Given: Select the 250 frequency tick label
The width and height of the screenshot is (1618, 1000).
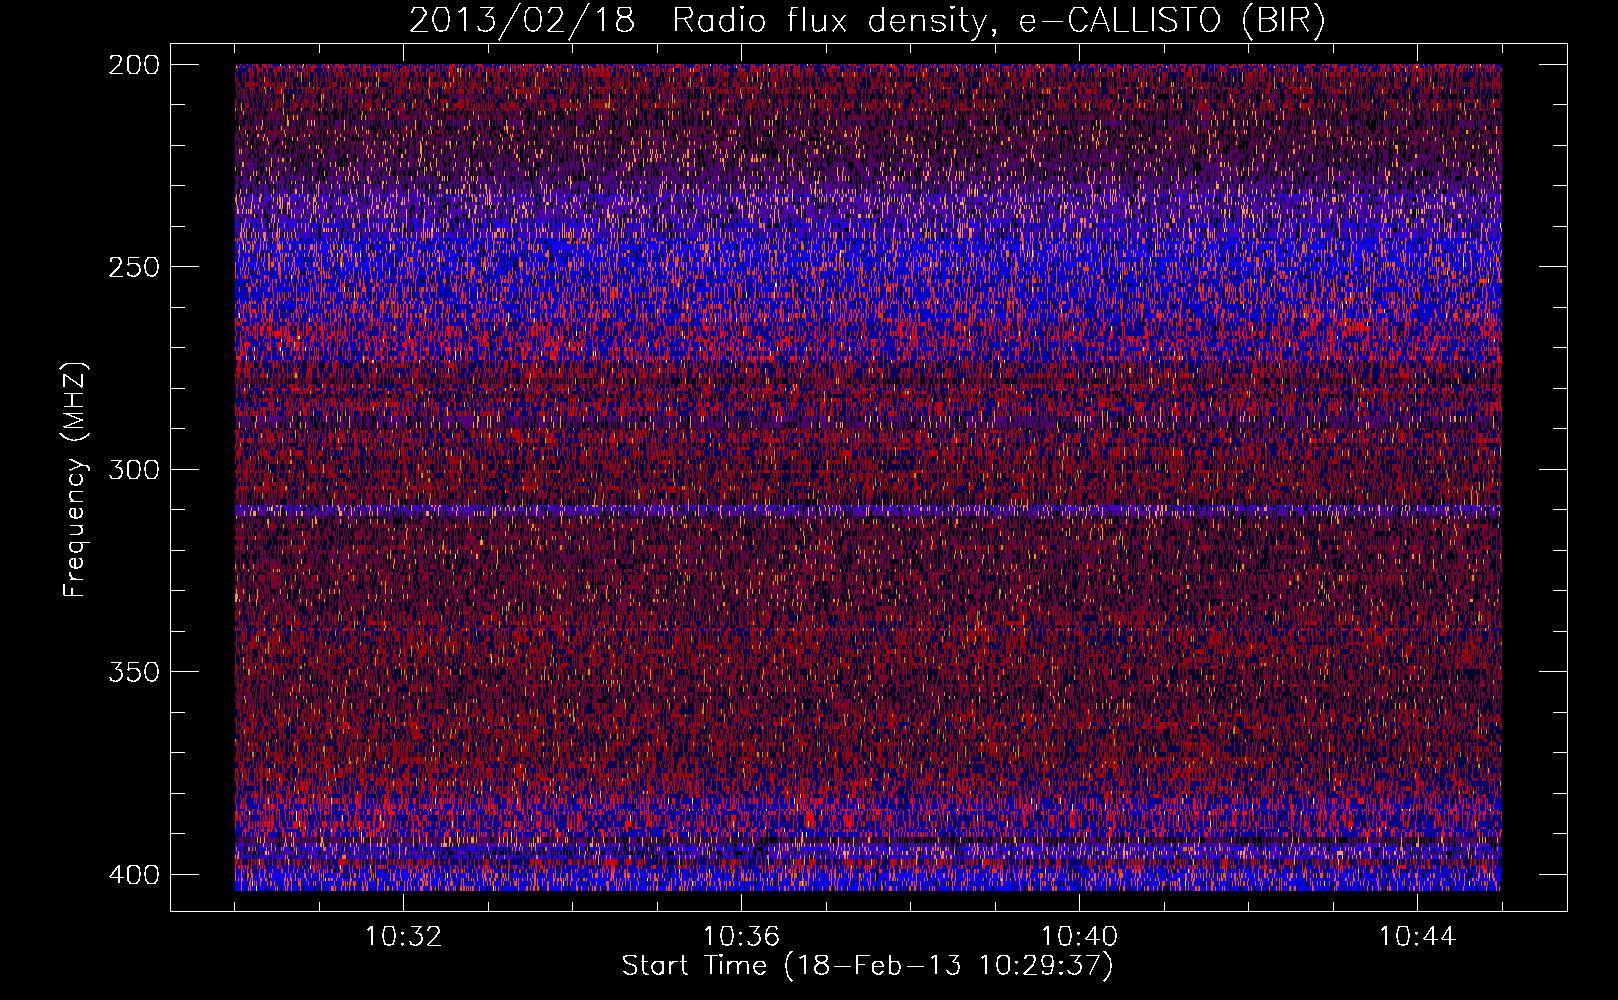Looking at the screenshot, I should point(133,267).
